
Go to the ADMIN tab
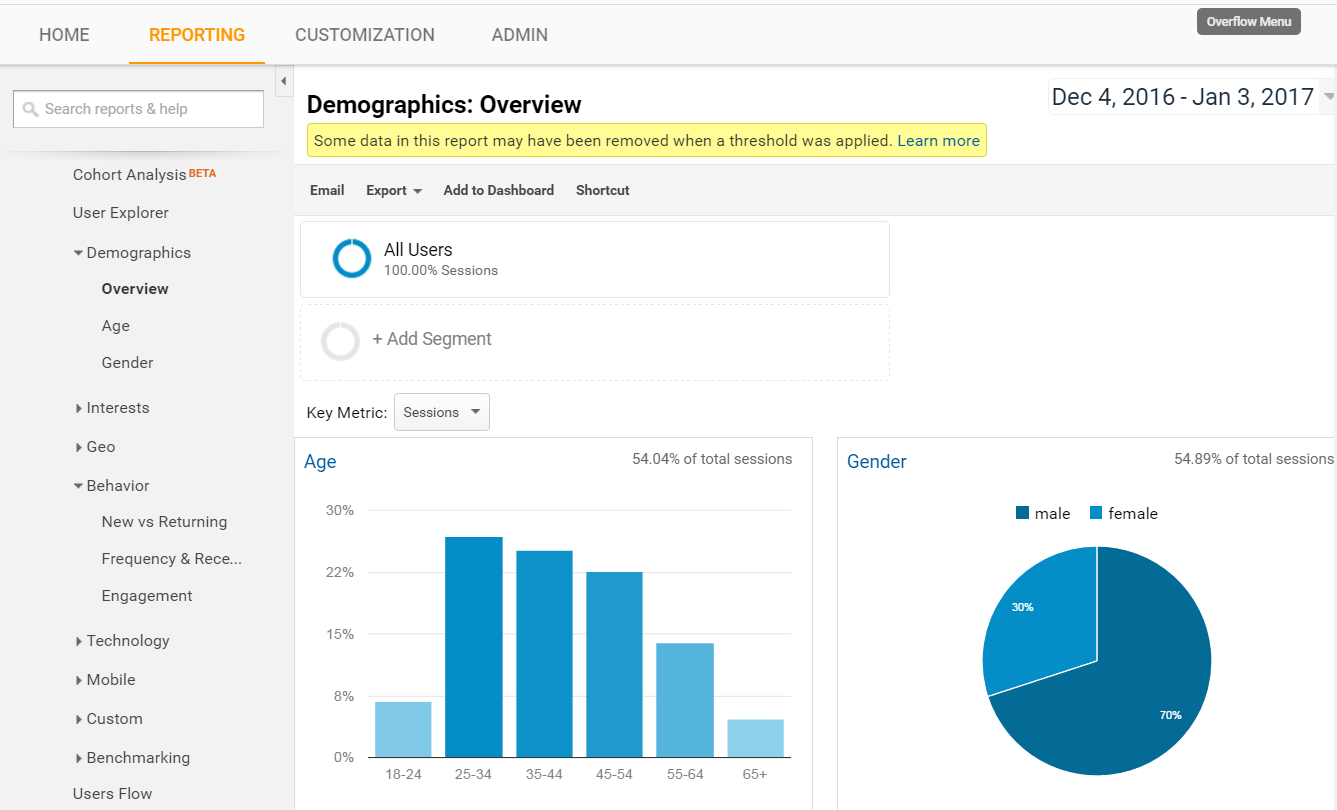coord(520,35)
